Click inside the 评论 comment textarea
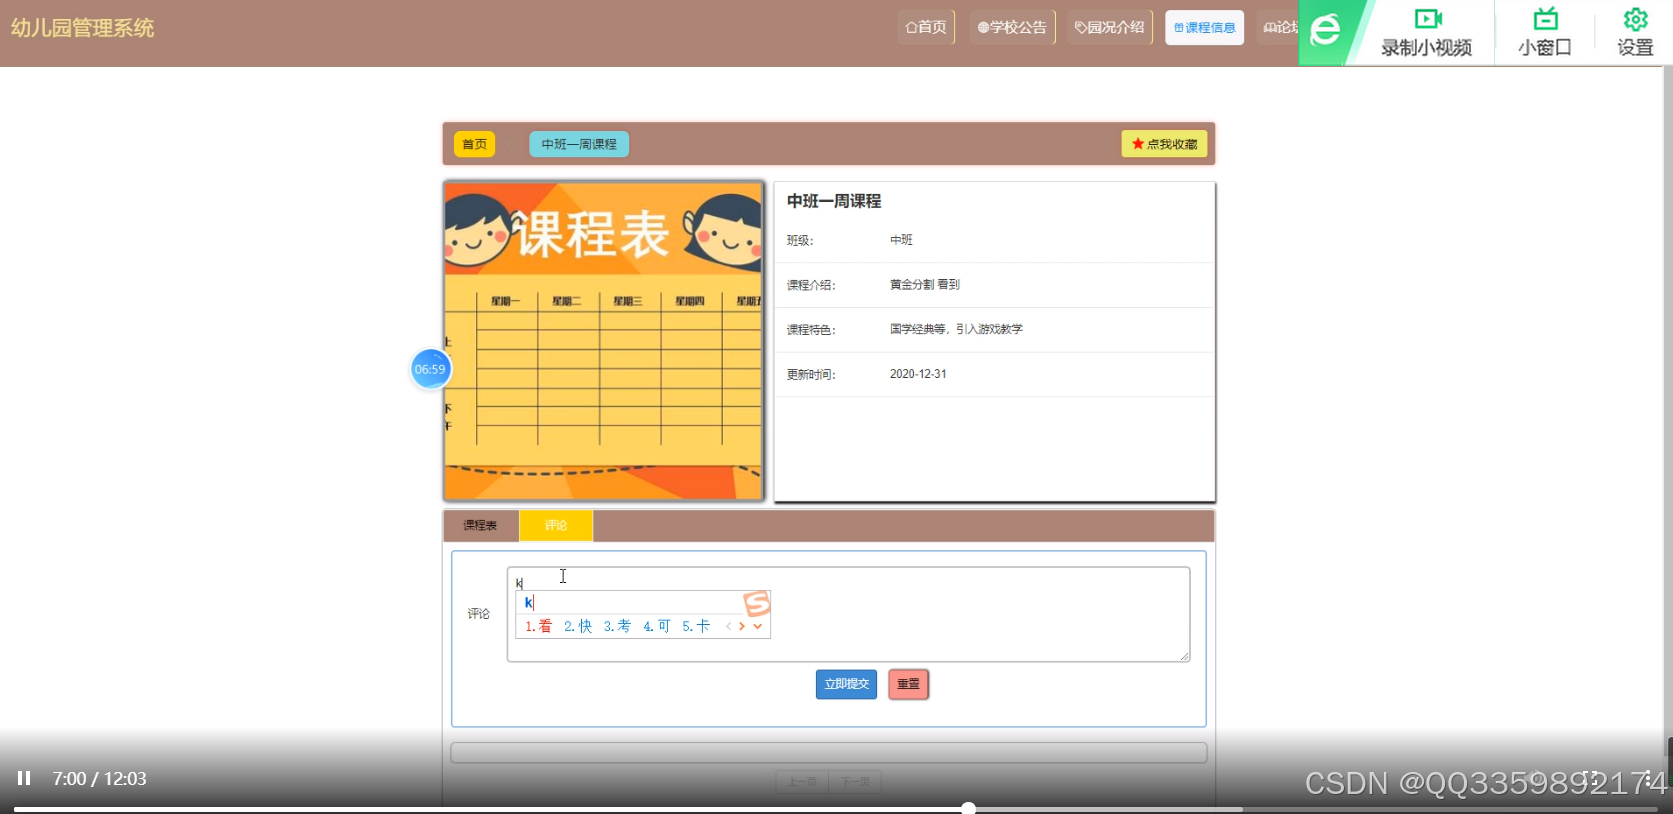Image resolution: width=1673 pixels, height=814 pixels. point(848,614)
